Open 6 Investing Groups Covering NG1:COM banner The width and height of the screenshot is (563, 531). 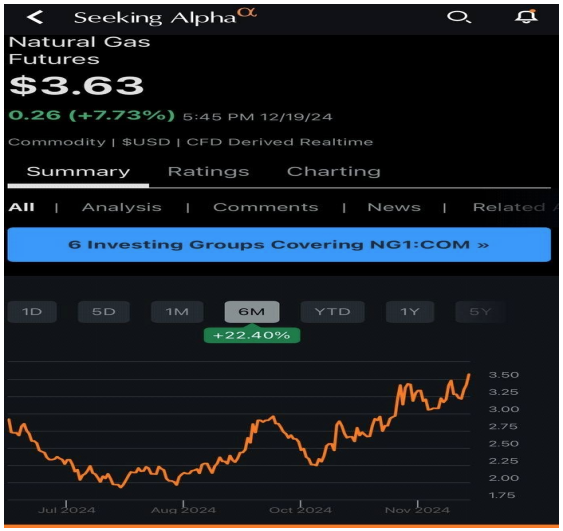[279, 244]
